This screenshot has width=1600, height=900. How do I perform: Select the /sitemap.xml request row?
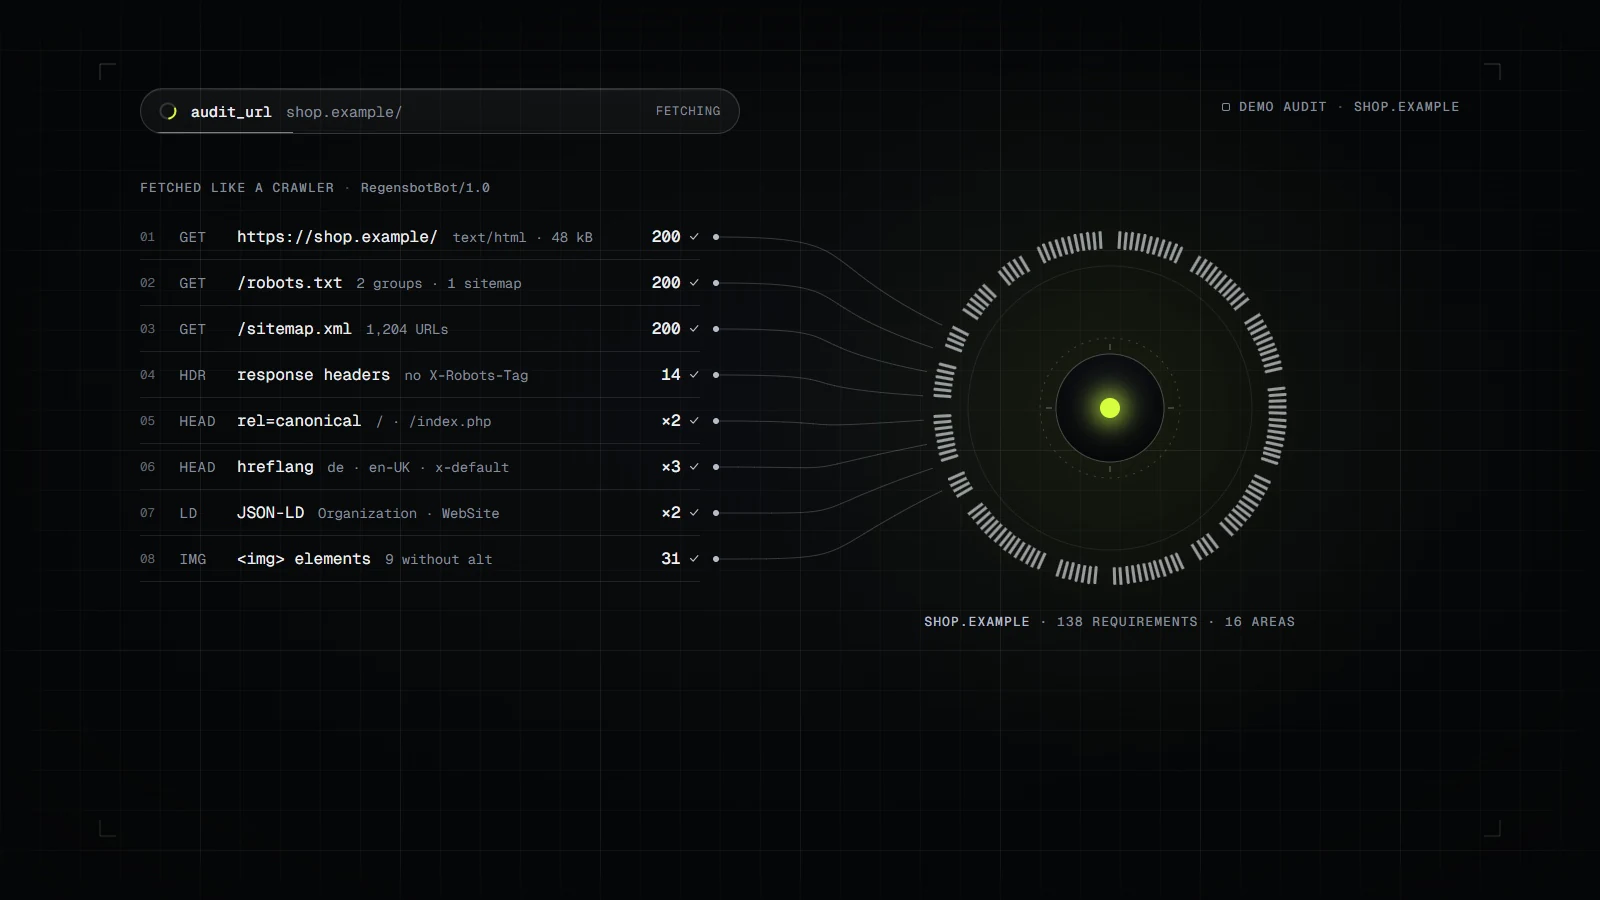(x=420, y=329)
